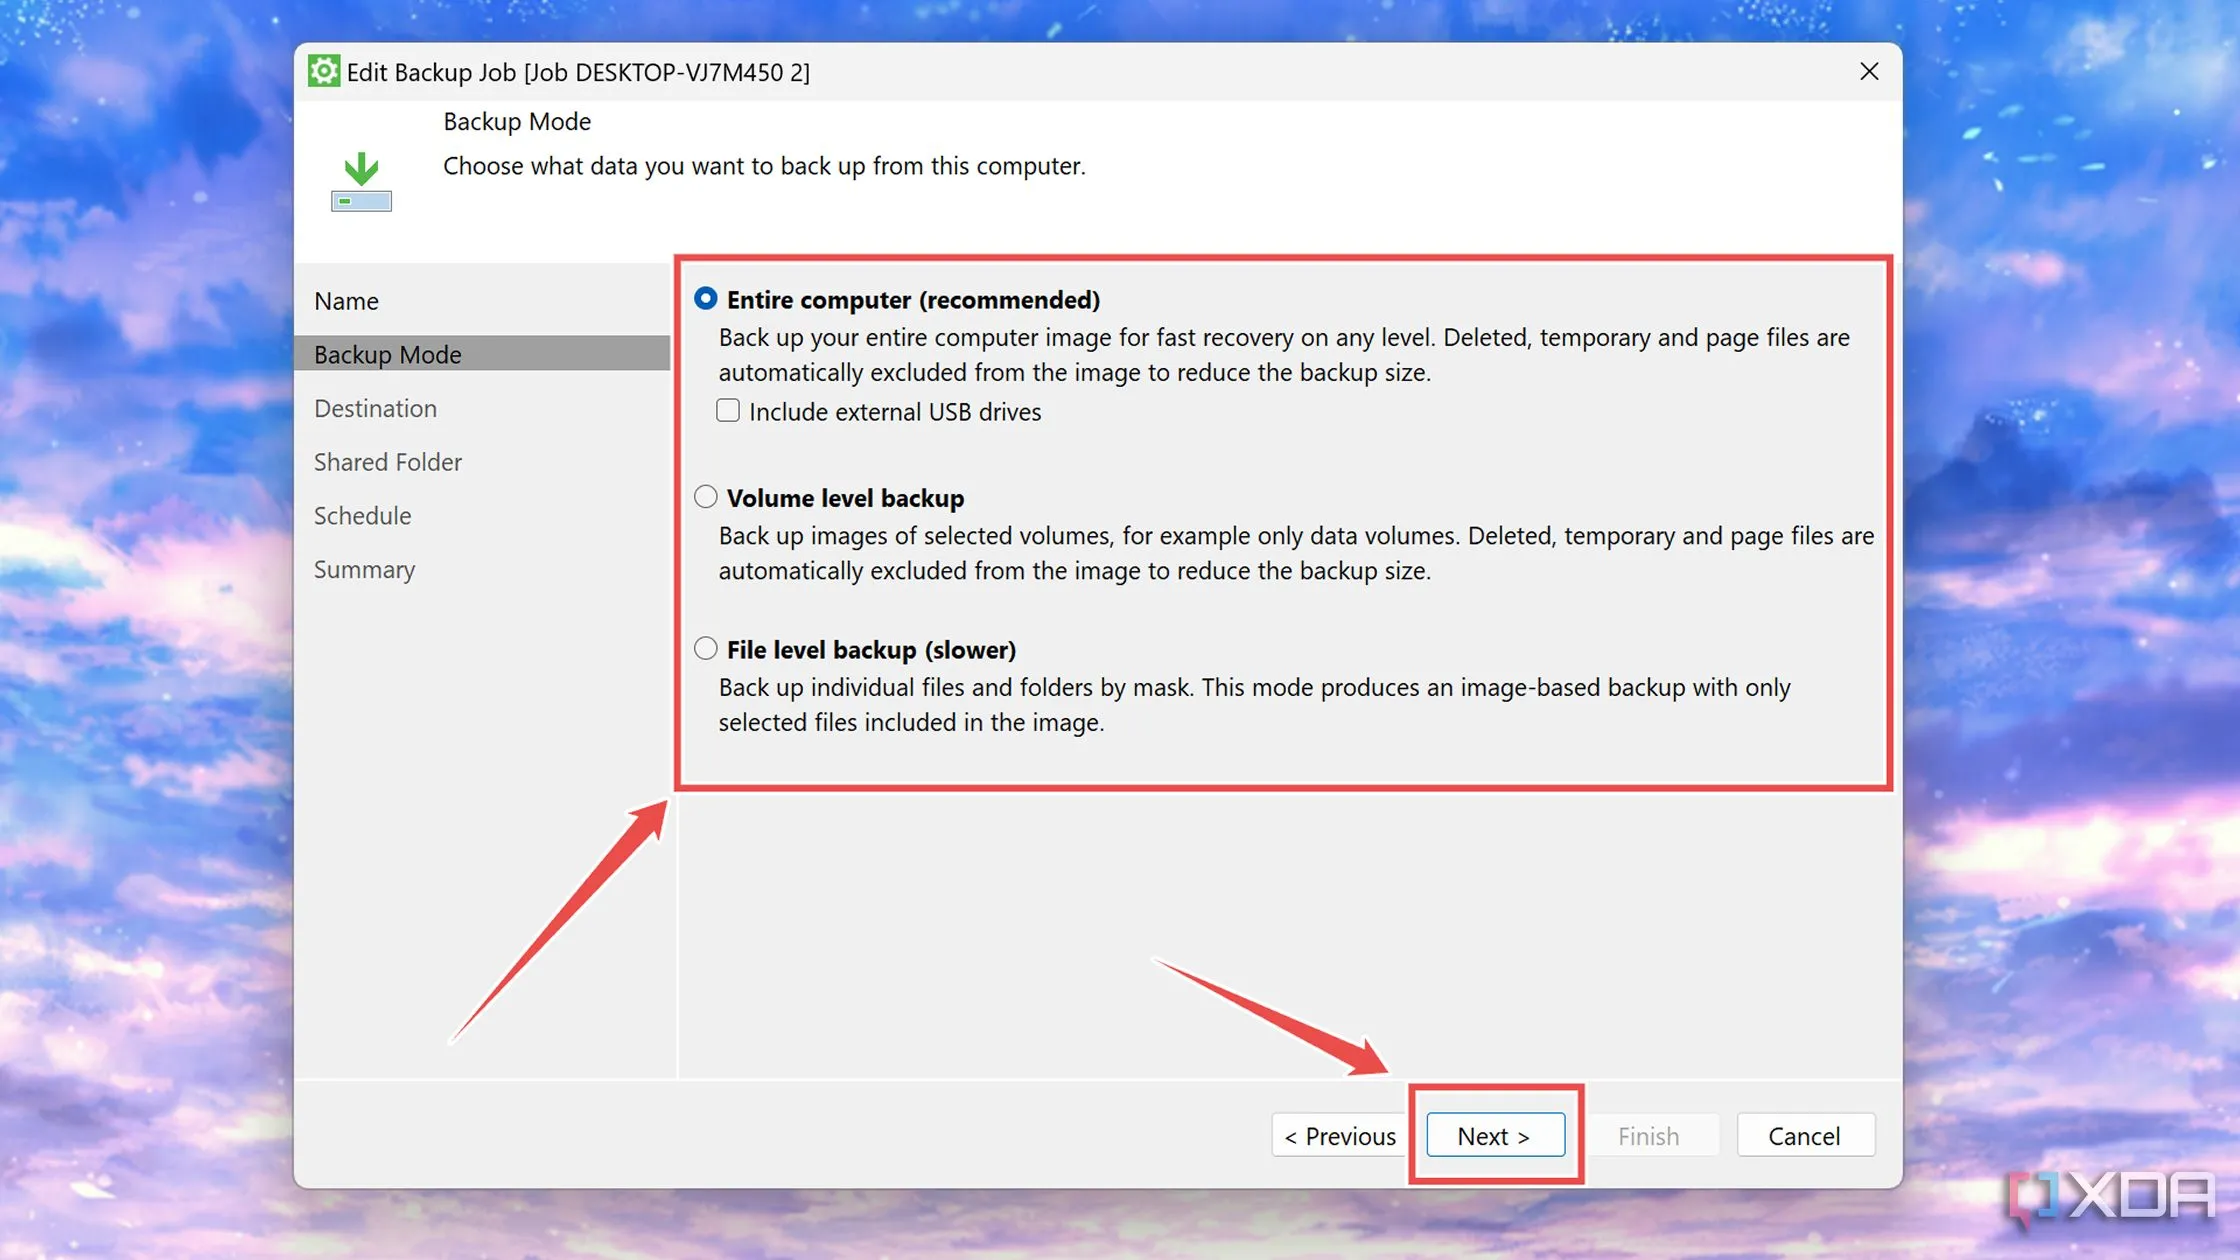
Task: Enable Include external USB drives checkbox
Action: pos(728,411)
